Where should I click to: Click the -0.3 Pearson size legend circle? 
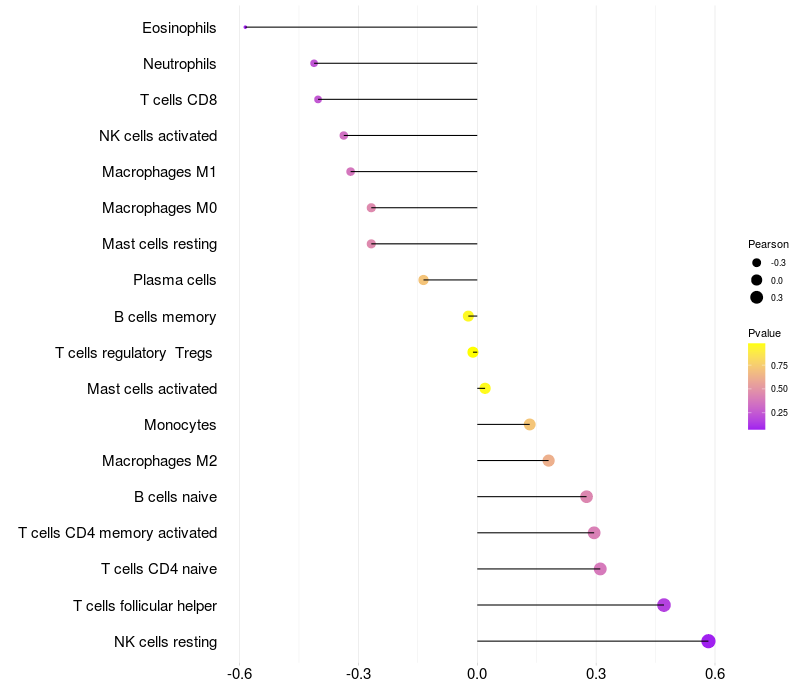(x=756, y=263)
